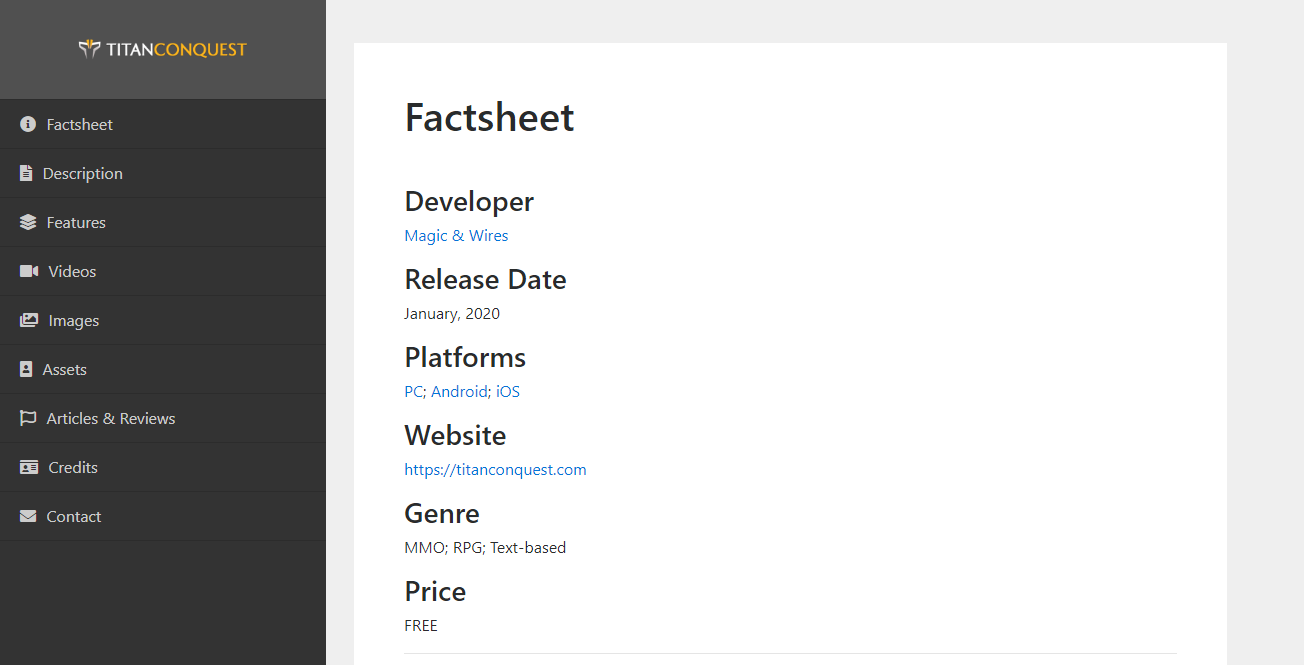
Task: Click the PC platform link
Action: (413, 391)
